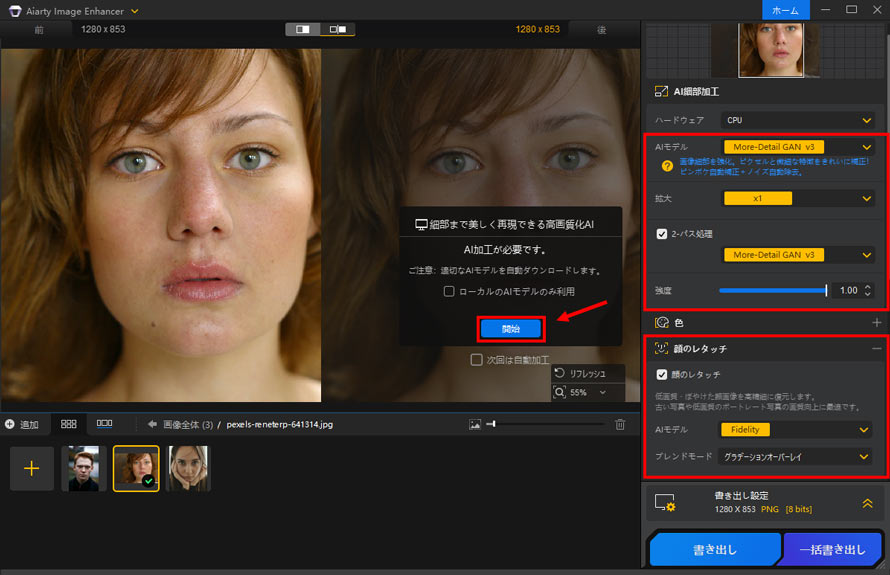Open the ハードウェア CPU dropdown
Screen dimensions: 890x575
click(795, 120)
